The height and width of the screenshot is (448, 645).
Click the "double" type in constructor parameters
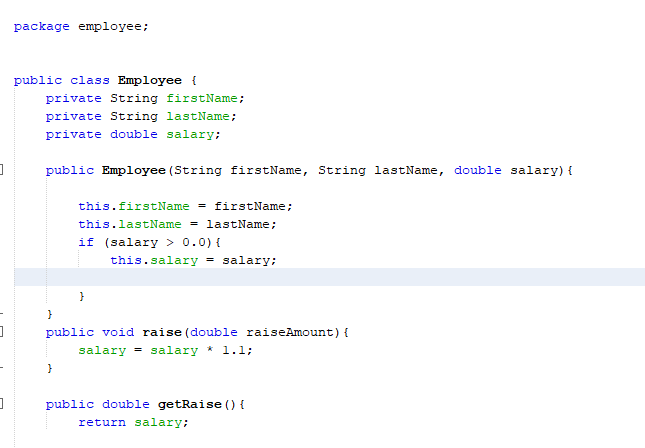click(478, 170)
